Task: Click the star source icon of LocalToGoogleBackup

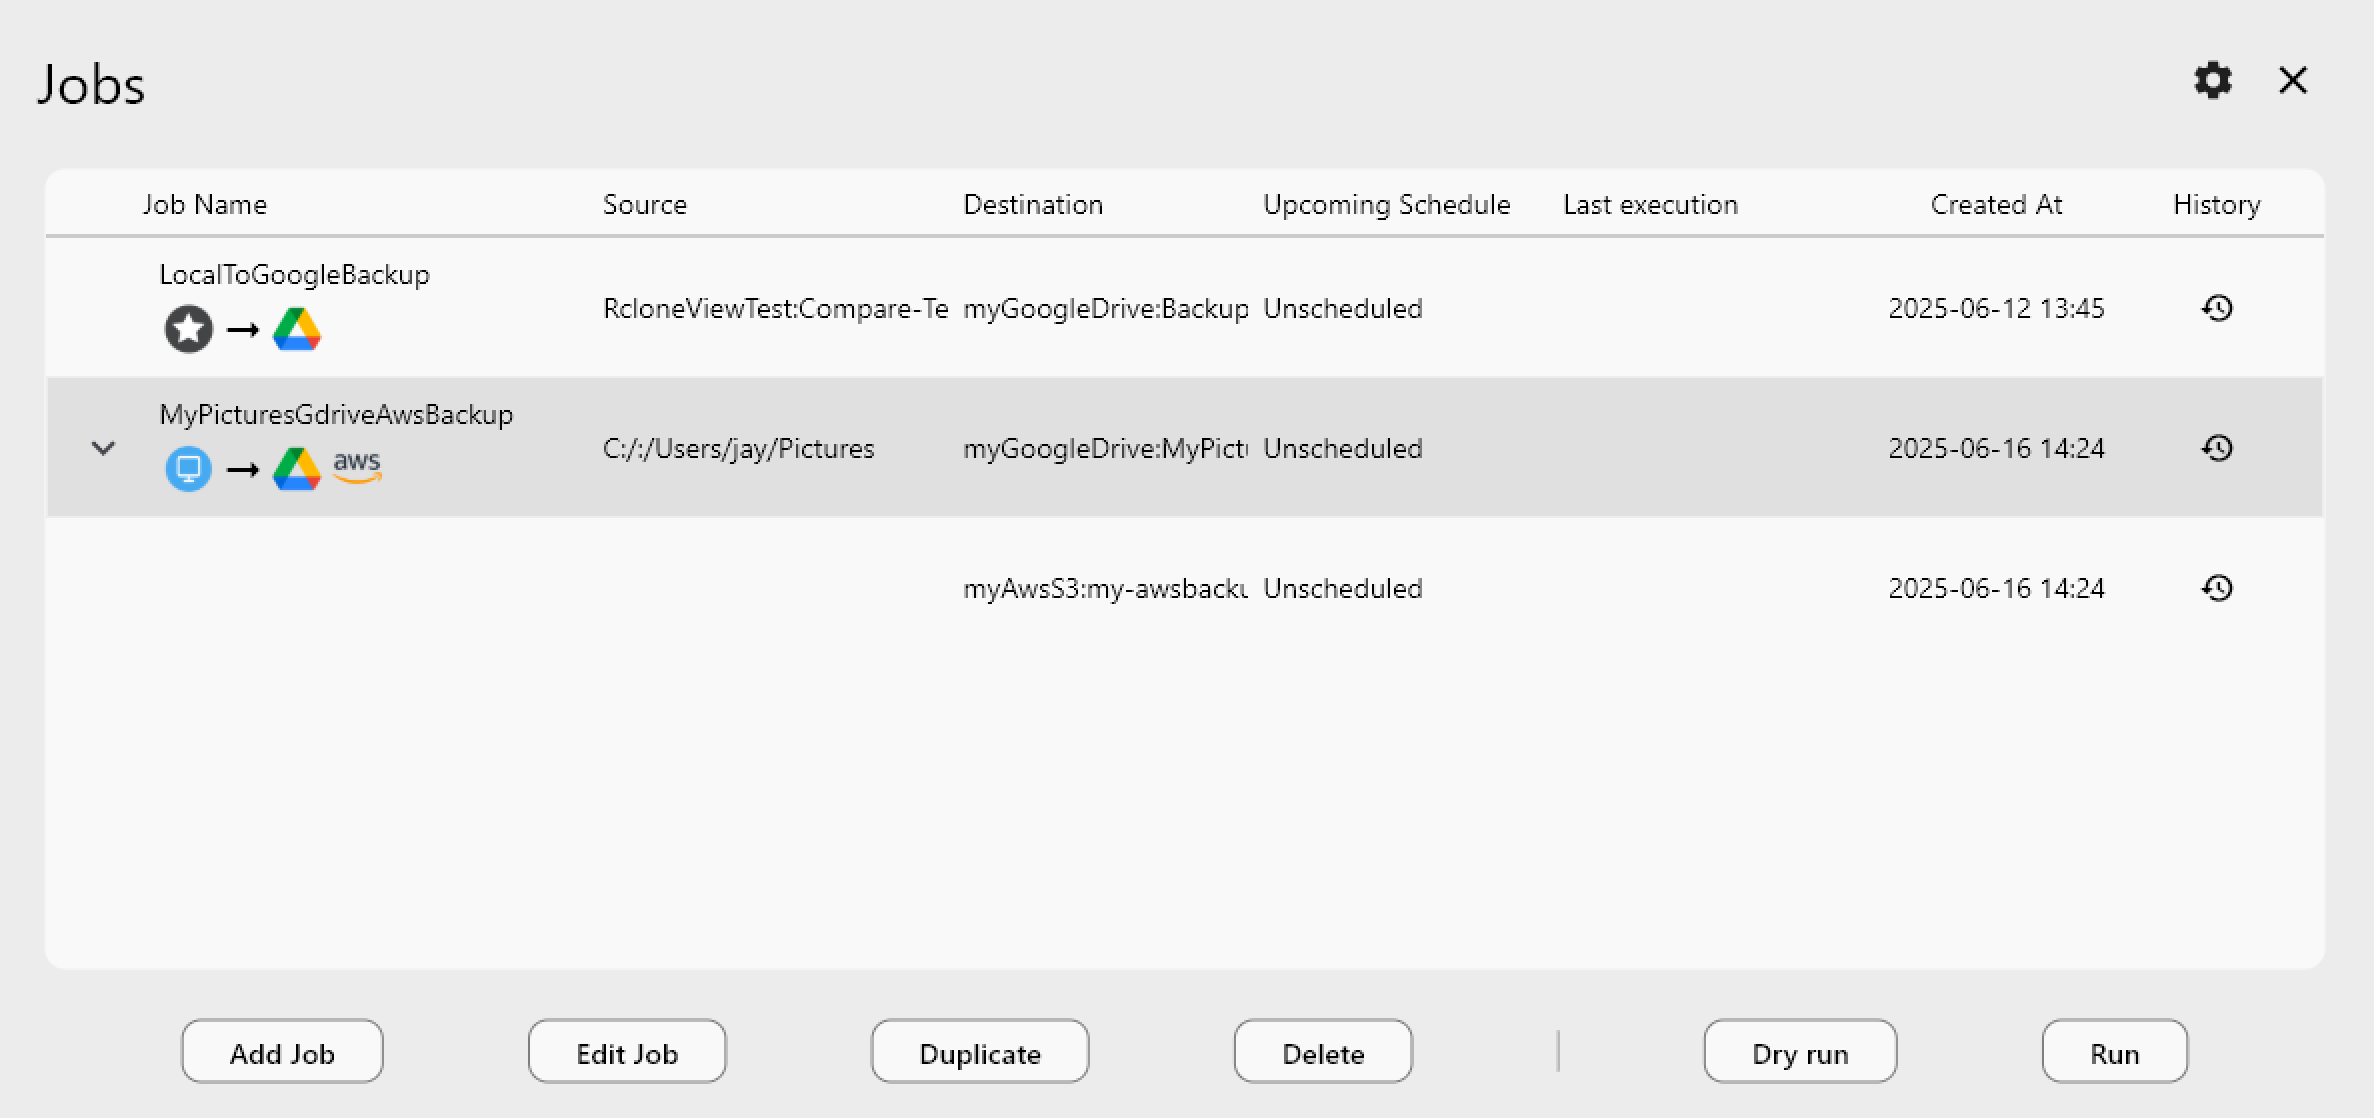Action: coord(187,328)
